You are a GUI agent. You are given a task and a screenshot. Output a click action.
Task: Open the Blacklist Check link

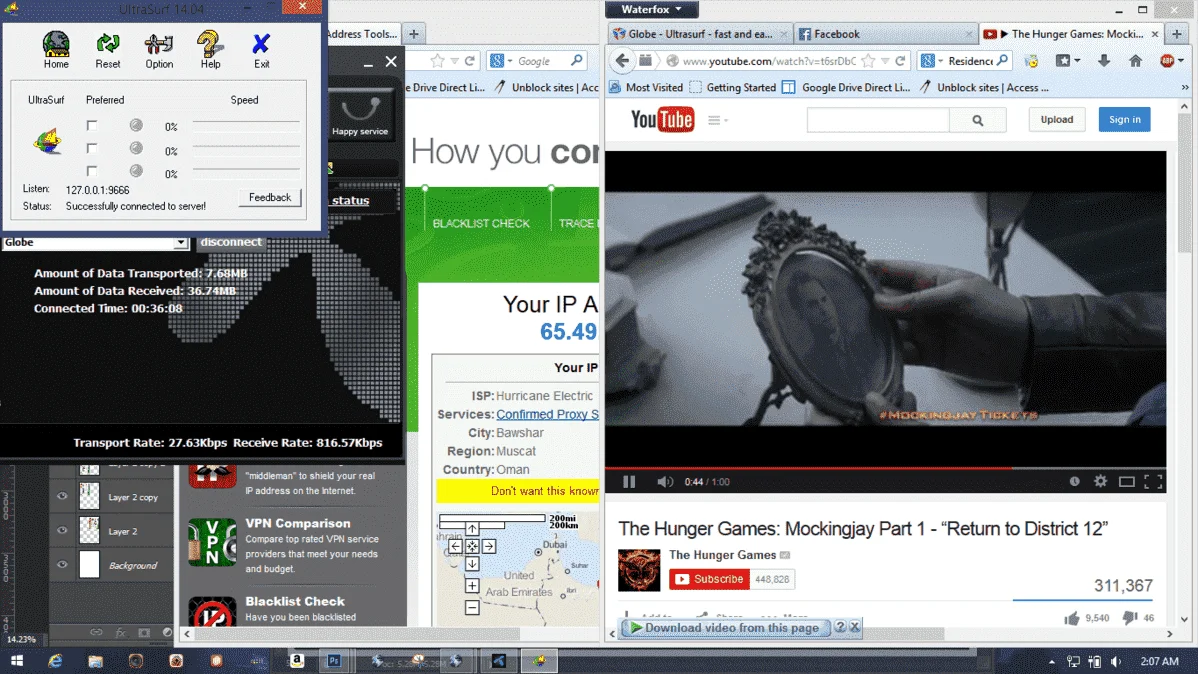pos(295,601)
